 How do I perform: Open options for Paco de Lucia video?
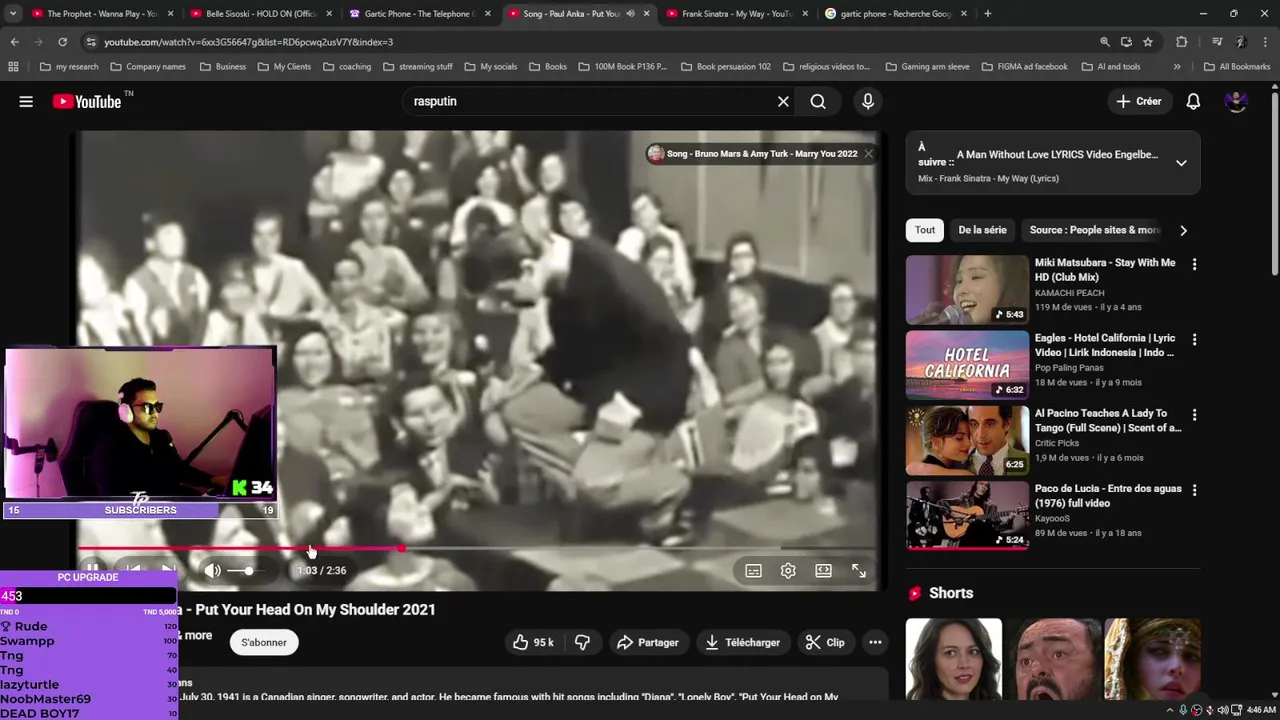click(1194, 490)
